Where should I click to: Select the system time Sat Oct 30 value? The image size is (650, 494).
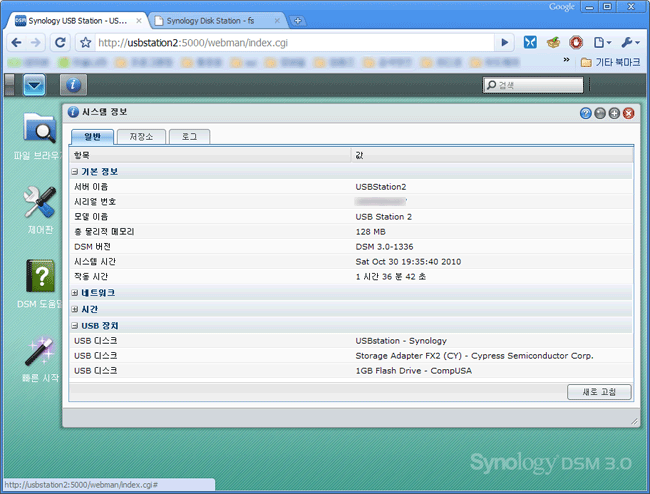click(x=408, y=262)
